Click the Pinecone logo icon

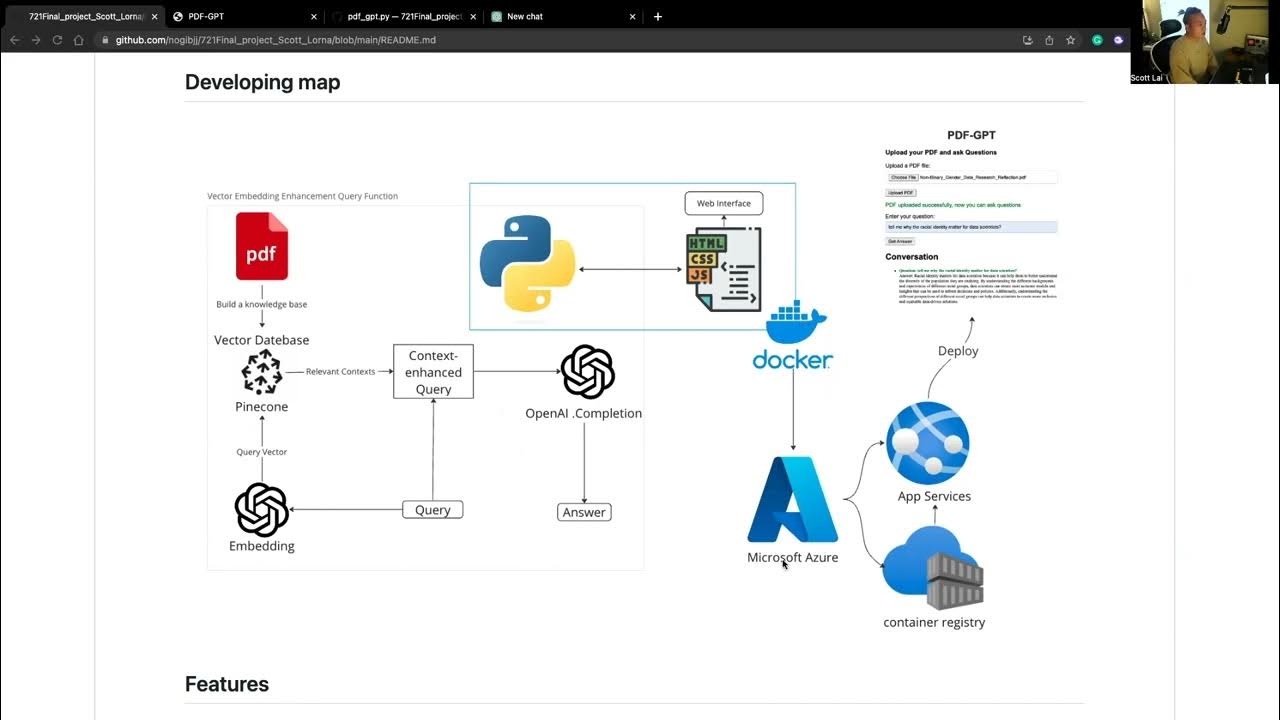(x=262, y=372)
